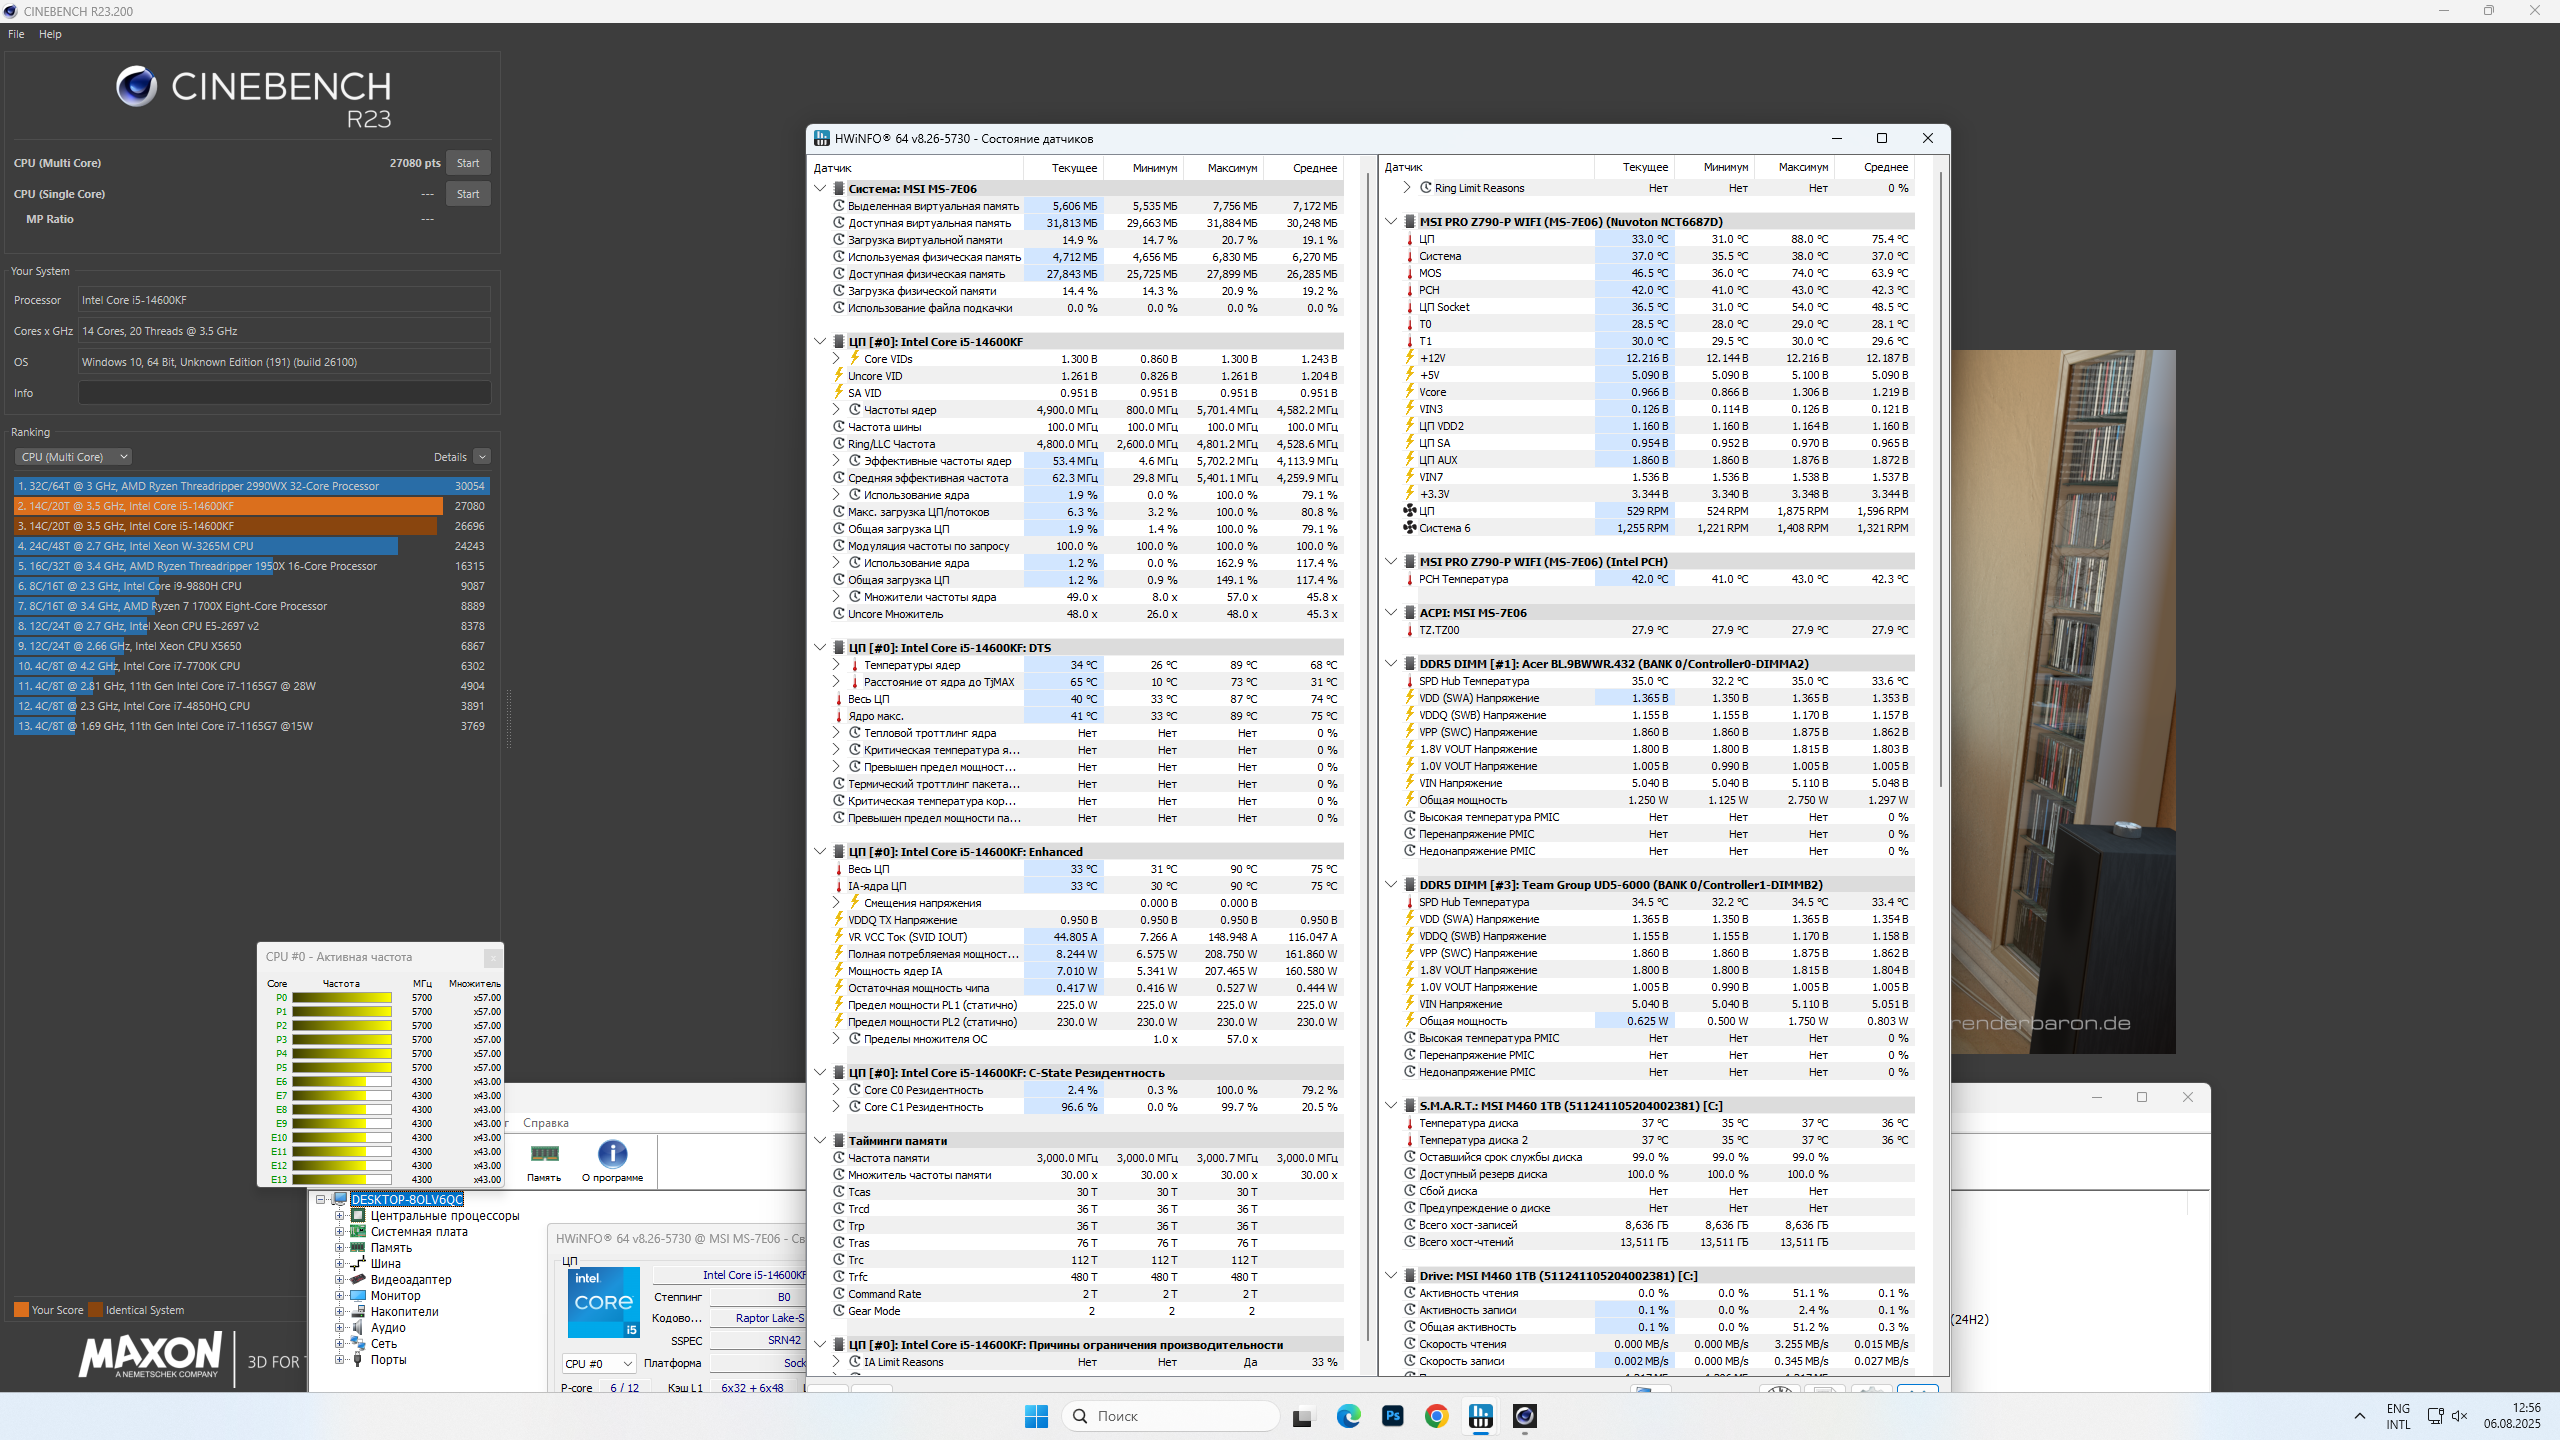Open the Help menu in Cinebench
This screenshot has height=1440, width=2560.
tap(50, 34)
